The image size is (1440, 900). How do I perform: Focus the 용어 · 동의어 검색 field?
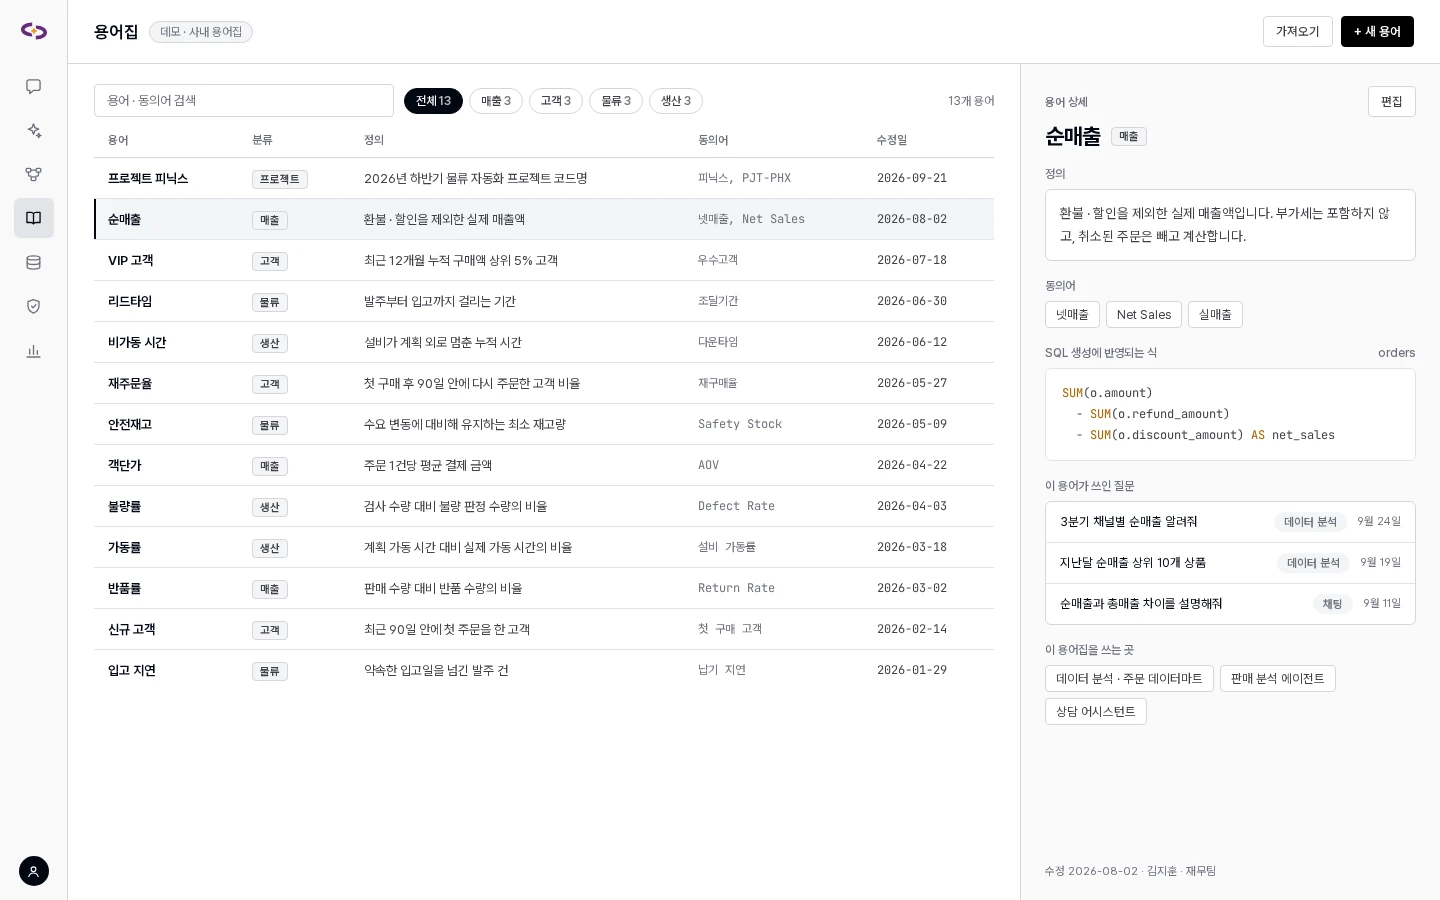pyautogui.click(x=244, y=100)
